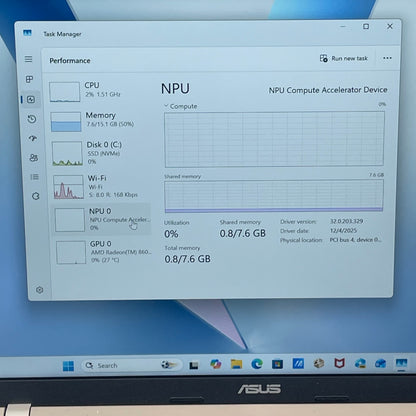This screenshot has width=416, height=416.
Task: Click the Task Manager taskbar icon
Action: point(401,363)
